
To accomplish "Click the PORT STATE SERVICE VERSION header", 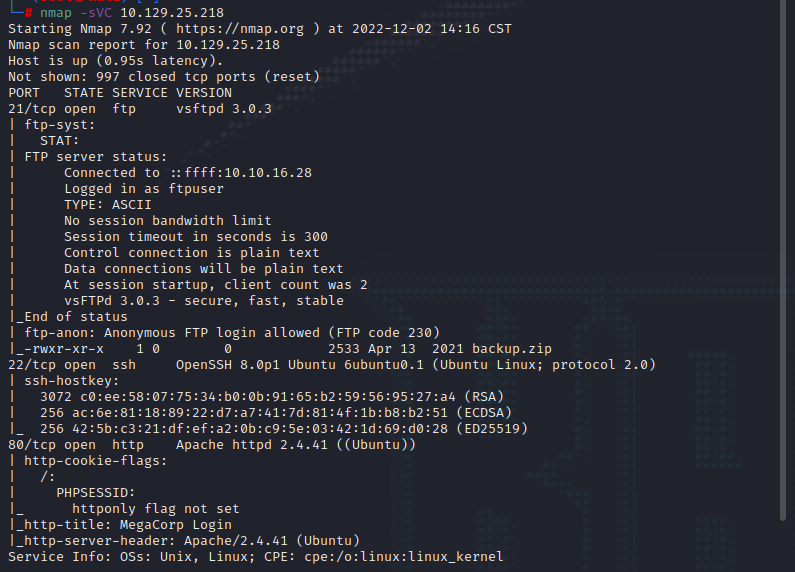I will (x=119, y=93).
